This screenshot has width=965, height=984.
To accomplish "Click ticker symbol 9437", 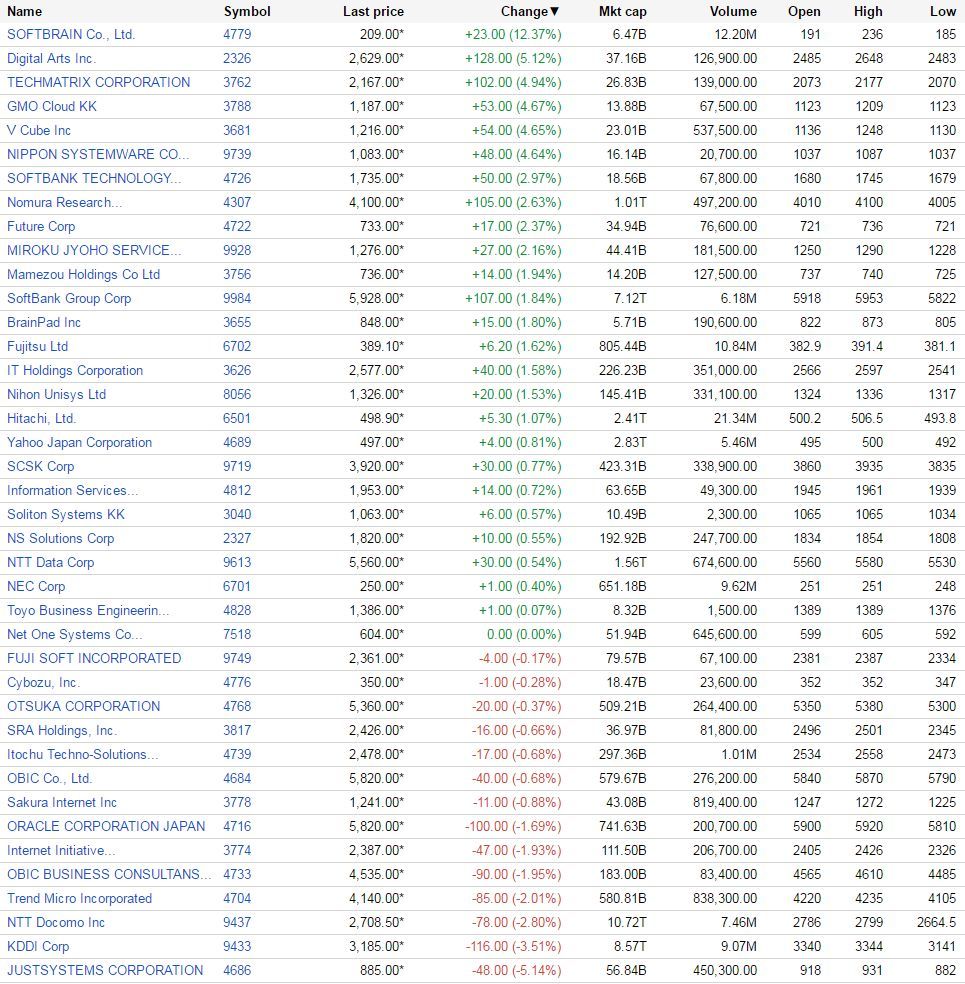I will pos(237,922).
